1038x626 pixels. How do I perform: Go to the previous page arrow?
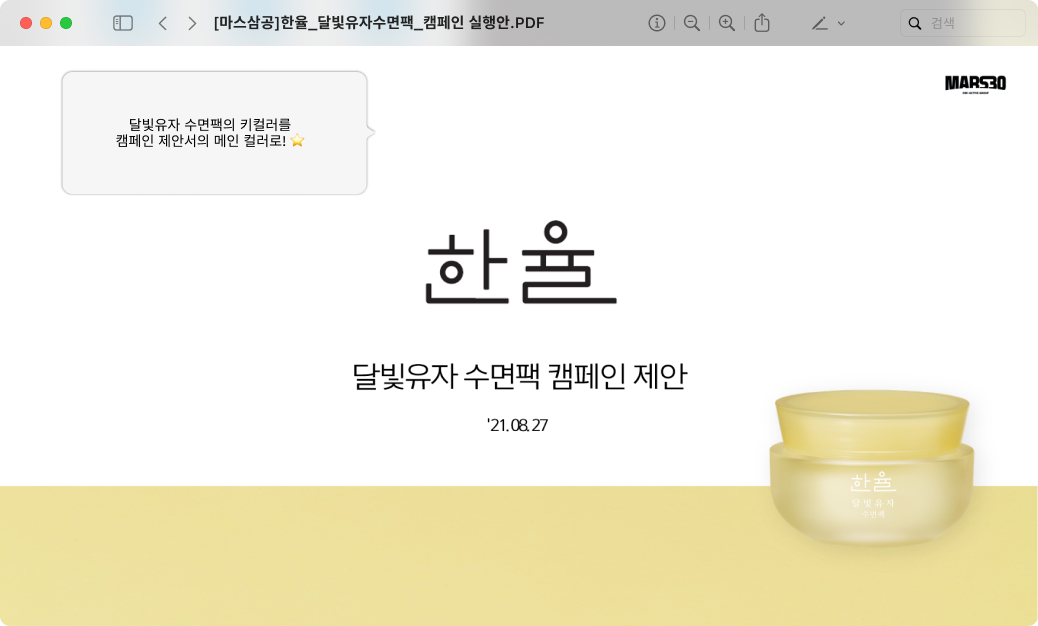[x=163, y=23]
